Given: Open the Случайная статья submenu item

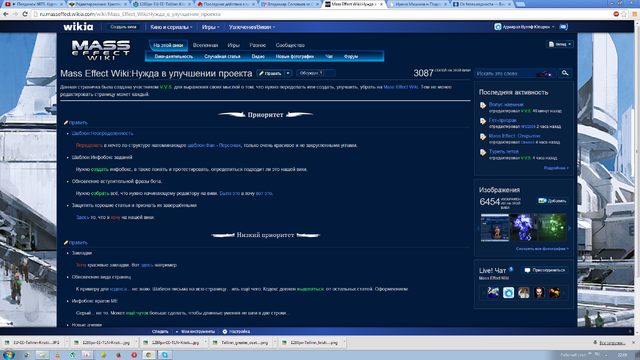Looking at the screenshot, I should 222,56.
